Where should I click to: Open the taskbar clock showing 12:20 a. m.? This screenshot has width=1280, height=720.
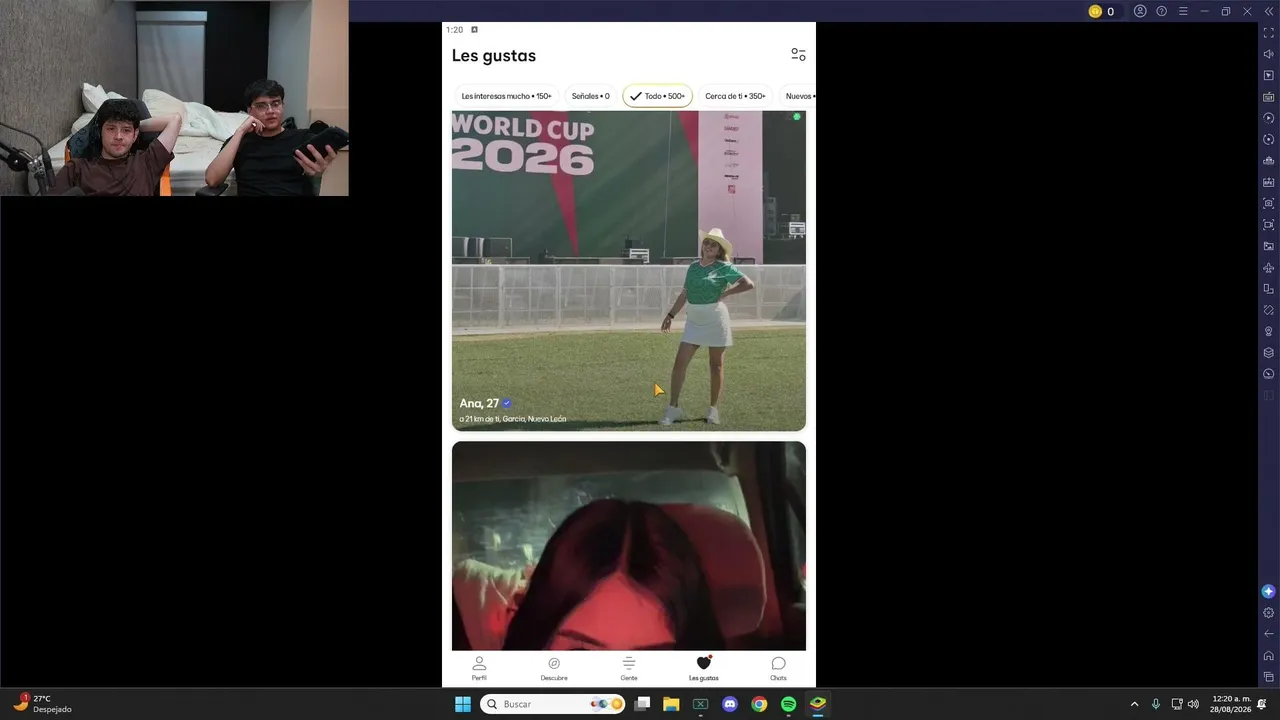[x=1231, y=704]
